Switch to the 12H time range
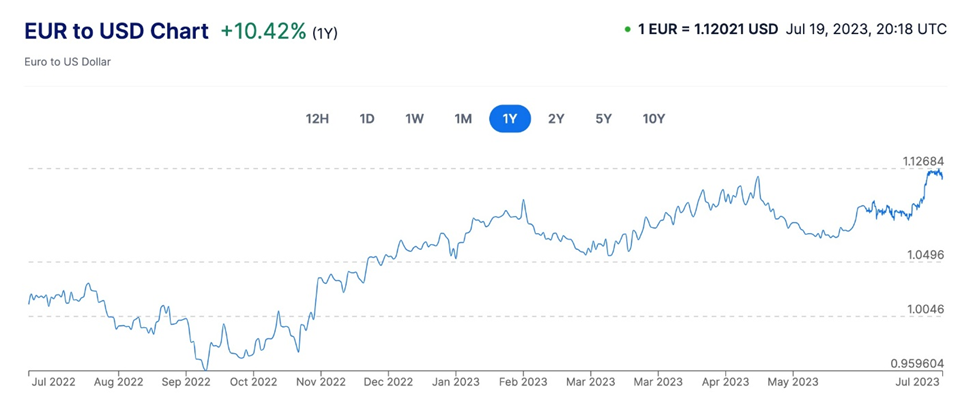 317,119
